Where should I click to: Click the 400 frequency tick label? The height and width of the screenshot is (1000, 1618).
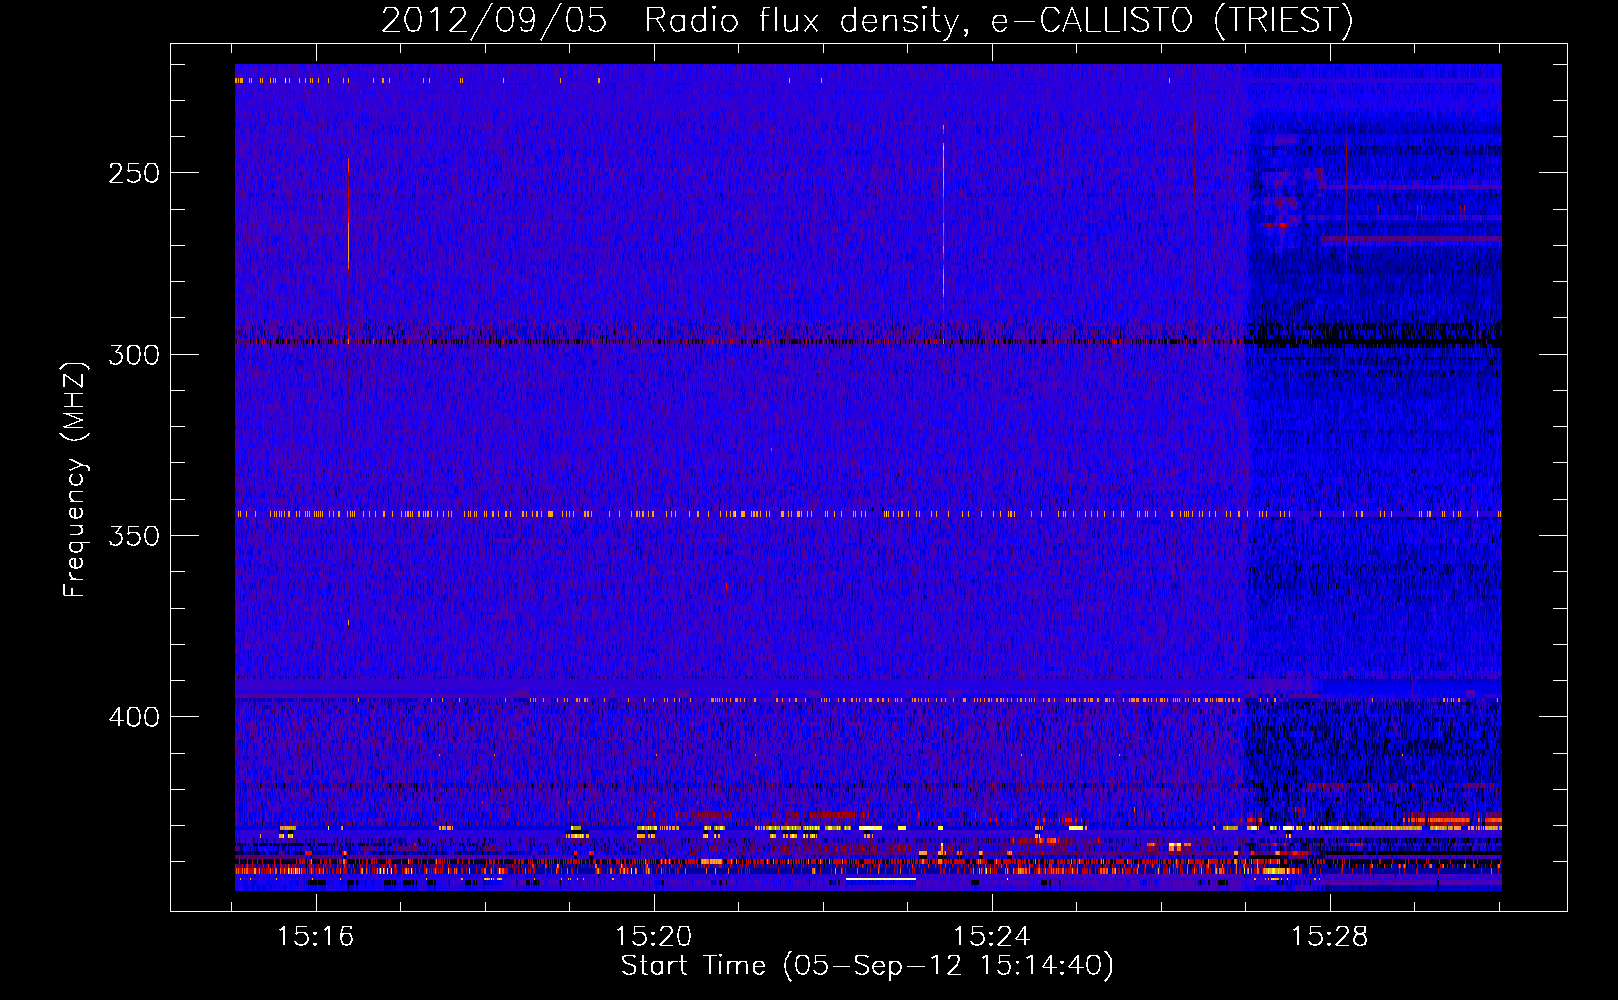point(134,717)
